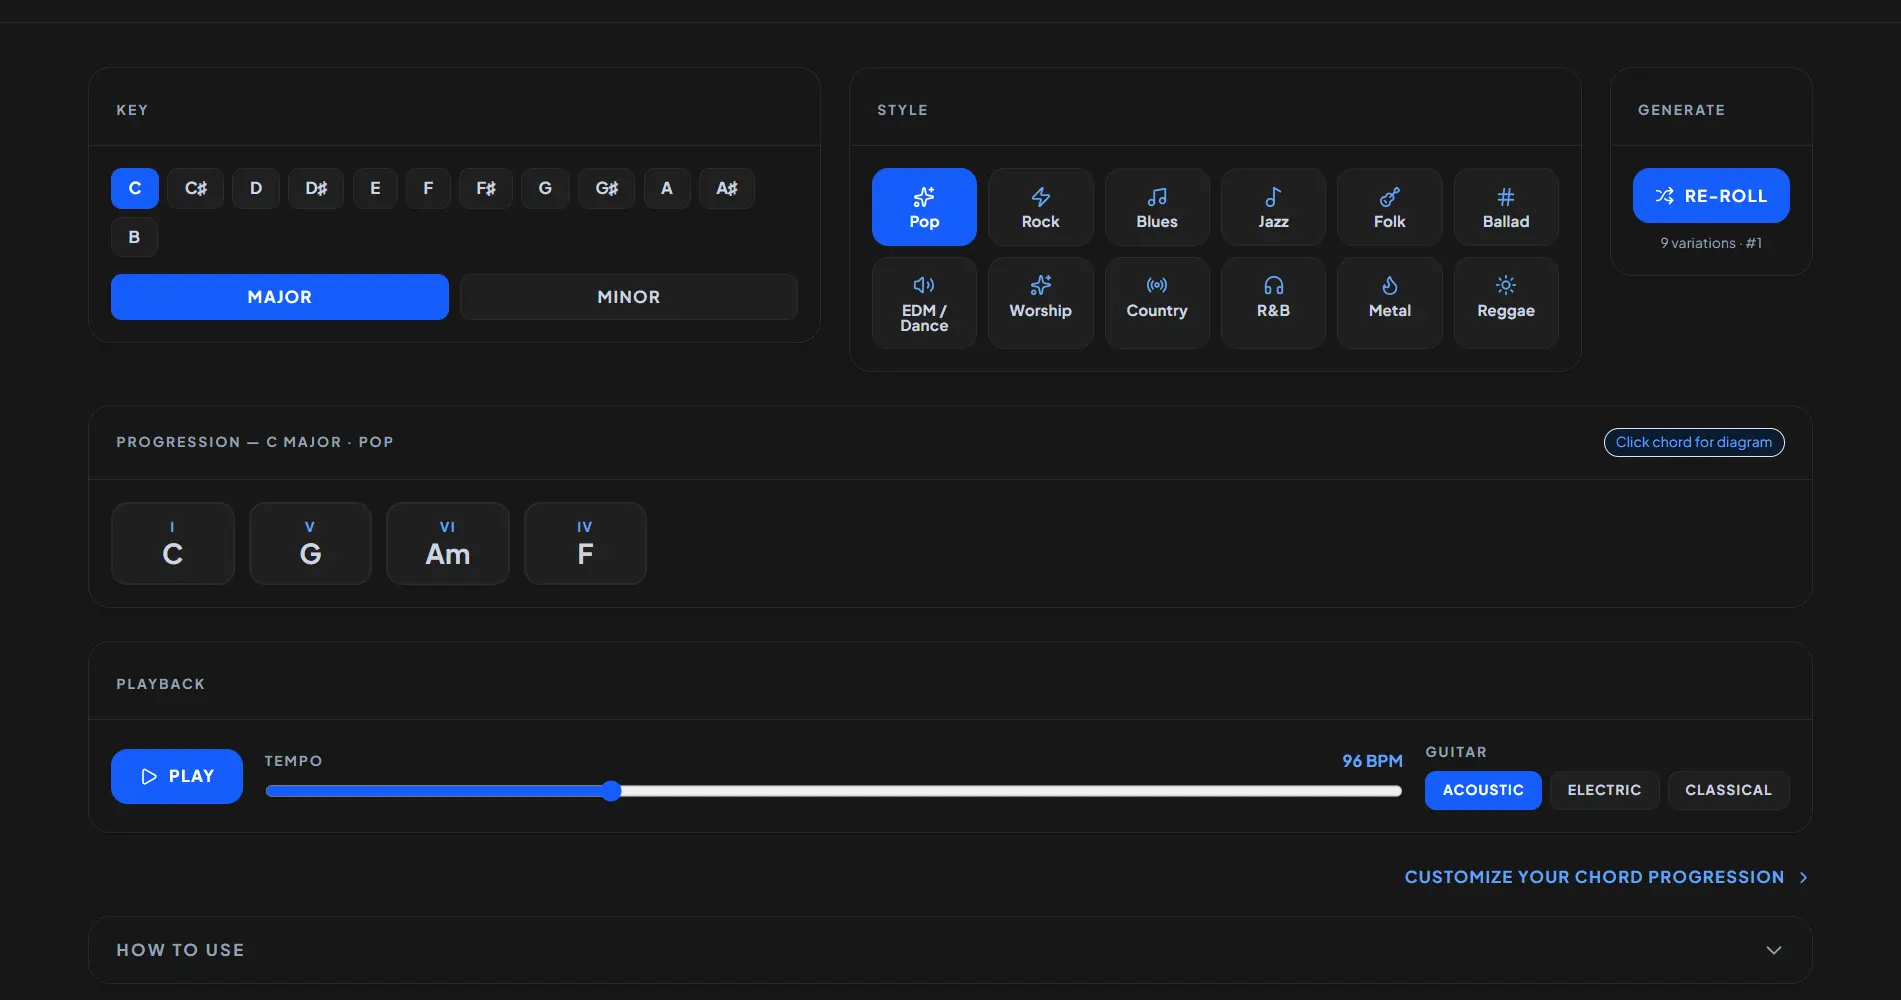Pick the EDM / Dance speaker icon
The image size is (1901, 1000).
pyautogui.click(x=924, y=285)
